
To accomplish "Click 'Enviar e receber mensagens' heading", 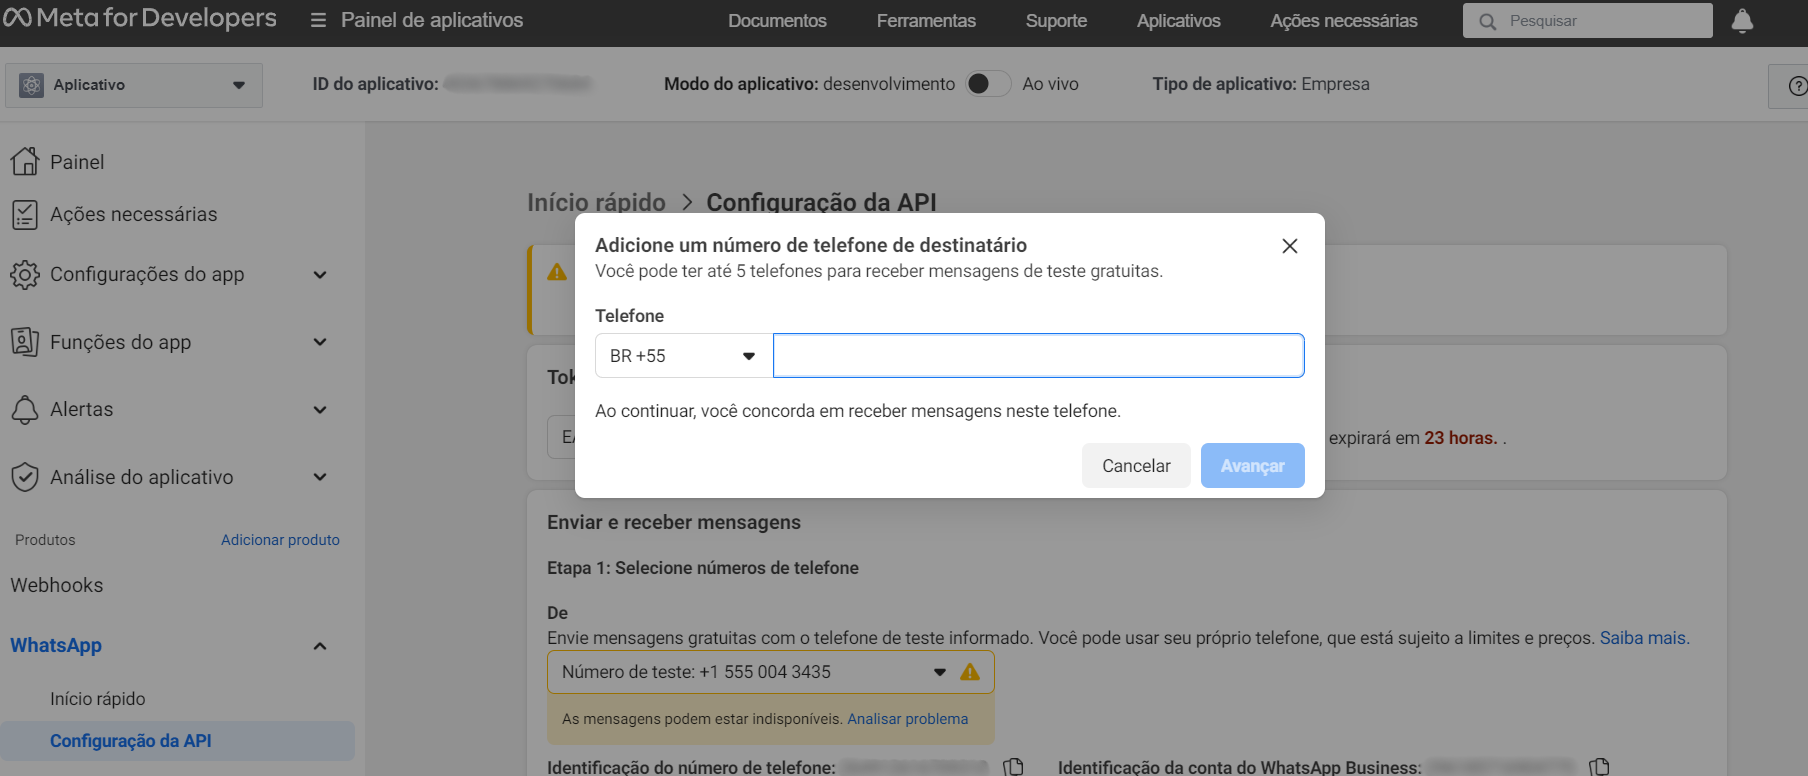I will [x=674, y=522].
